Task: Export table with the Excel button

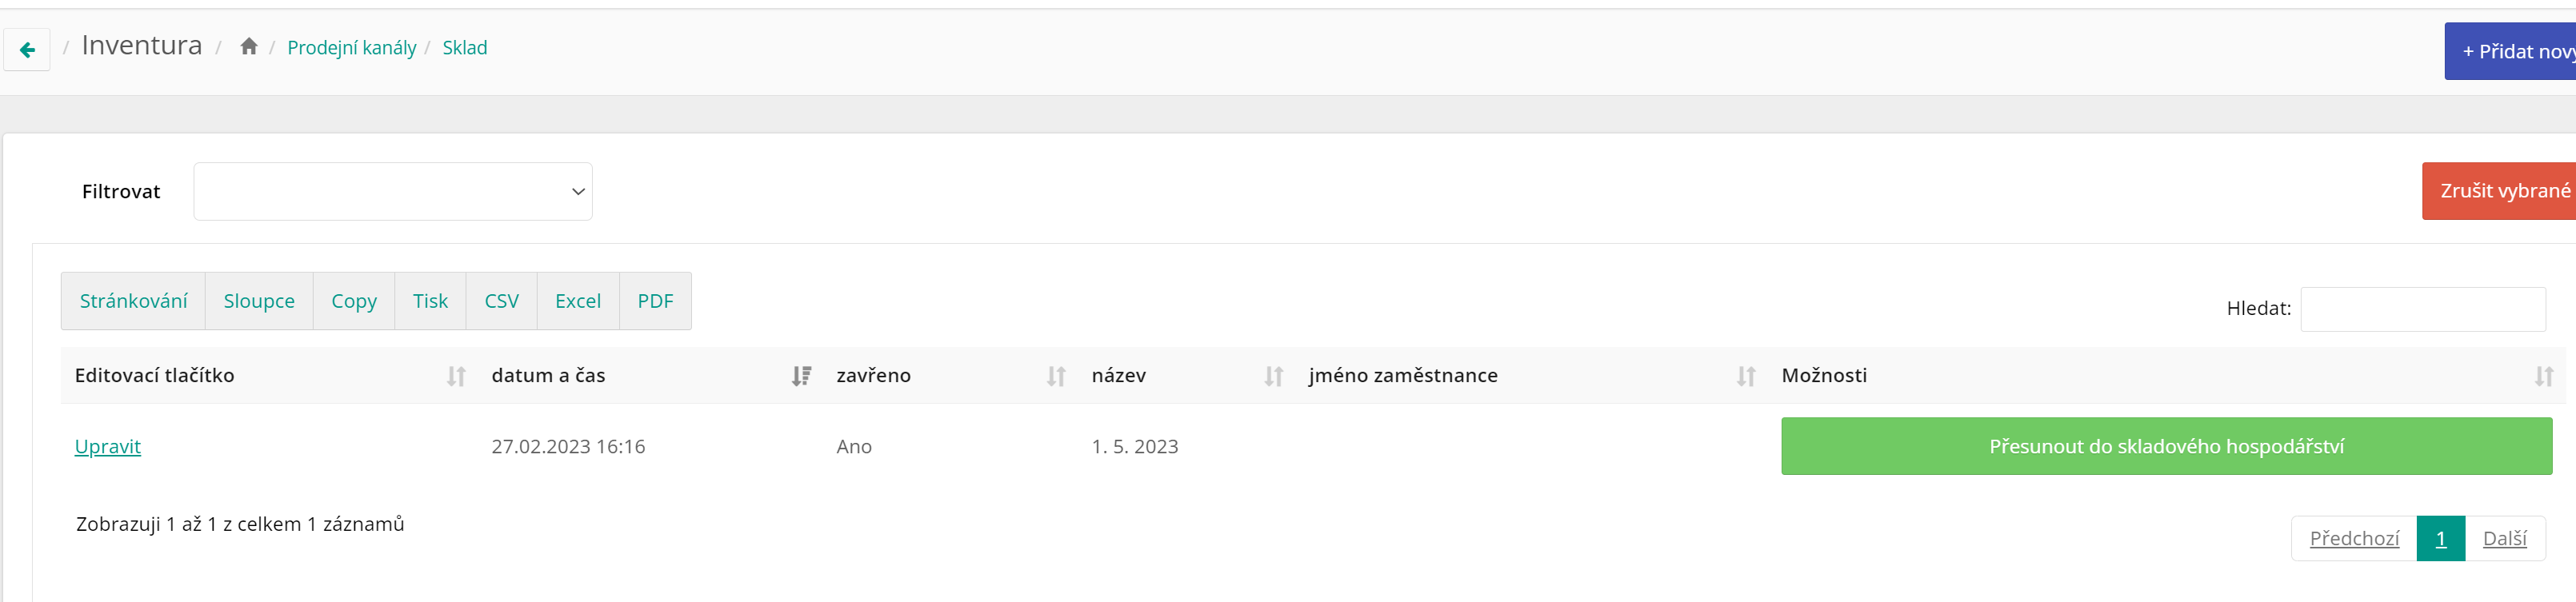Action: pos(578,301)
